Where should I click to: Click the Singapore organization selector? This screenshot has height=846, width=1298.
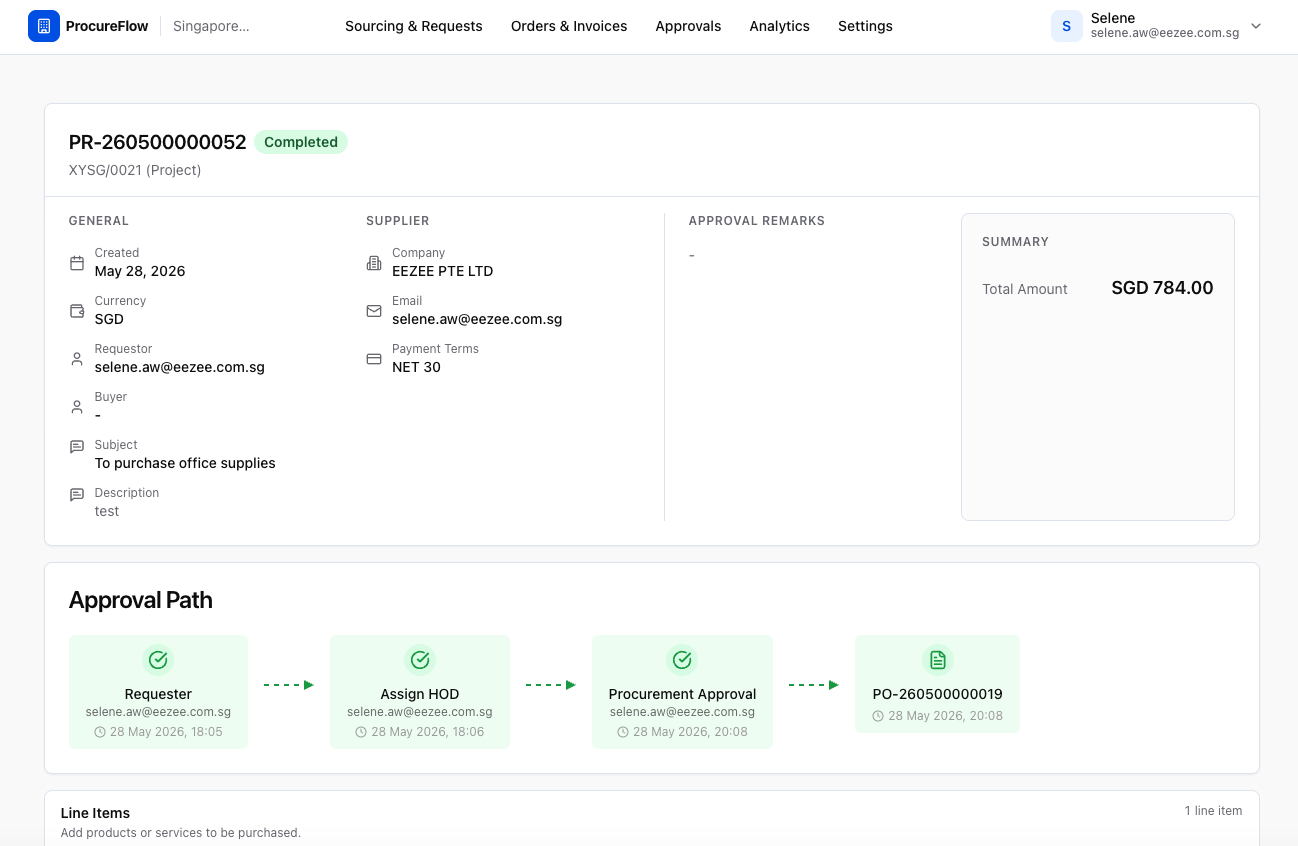tap(211, 26)
